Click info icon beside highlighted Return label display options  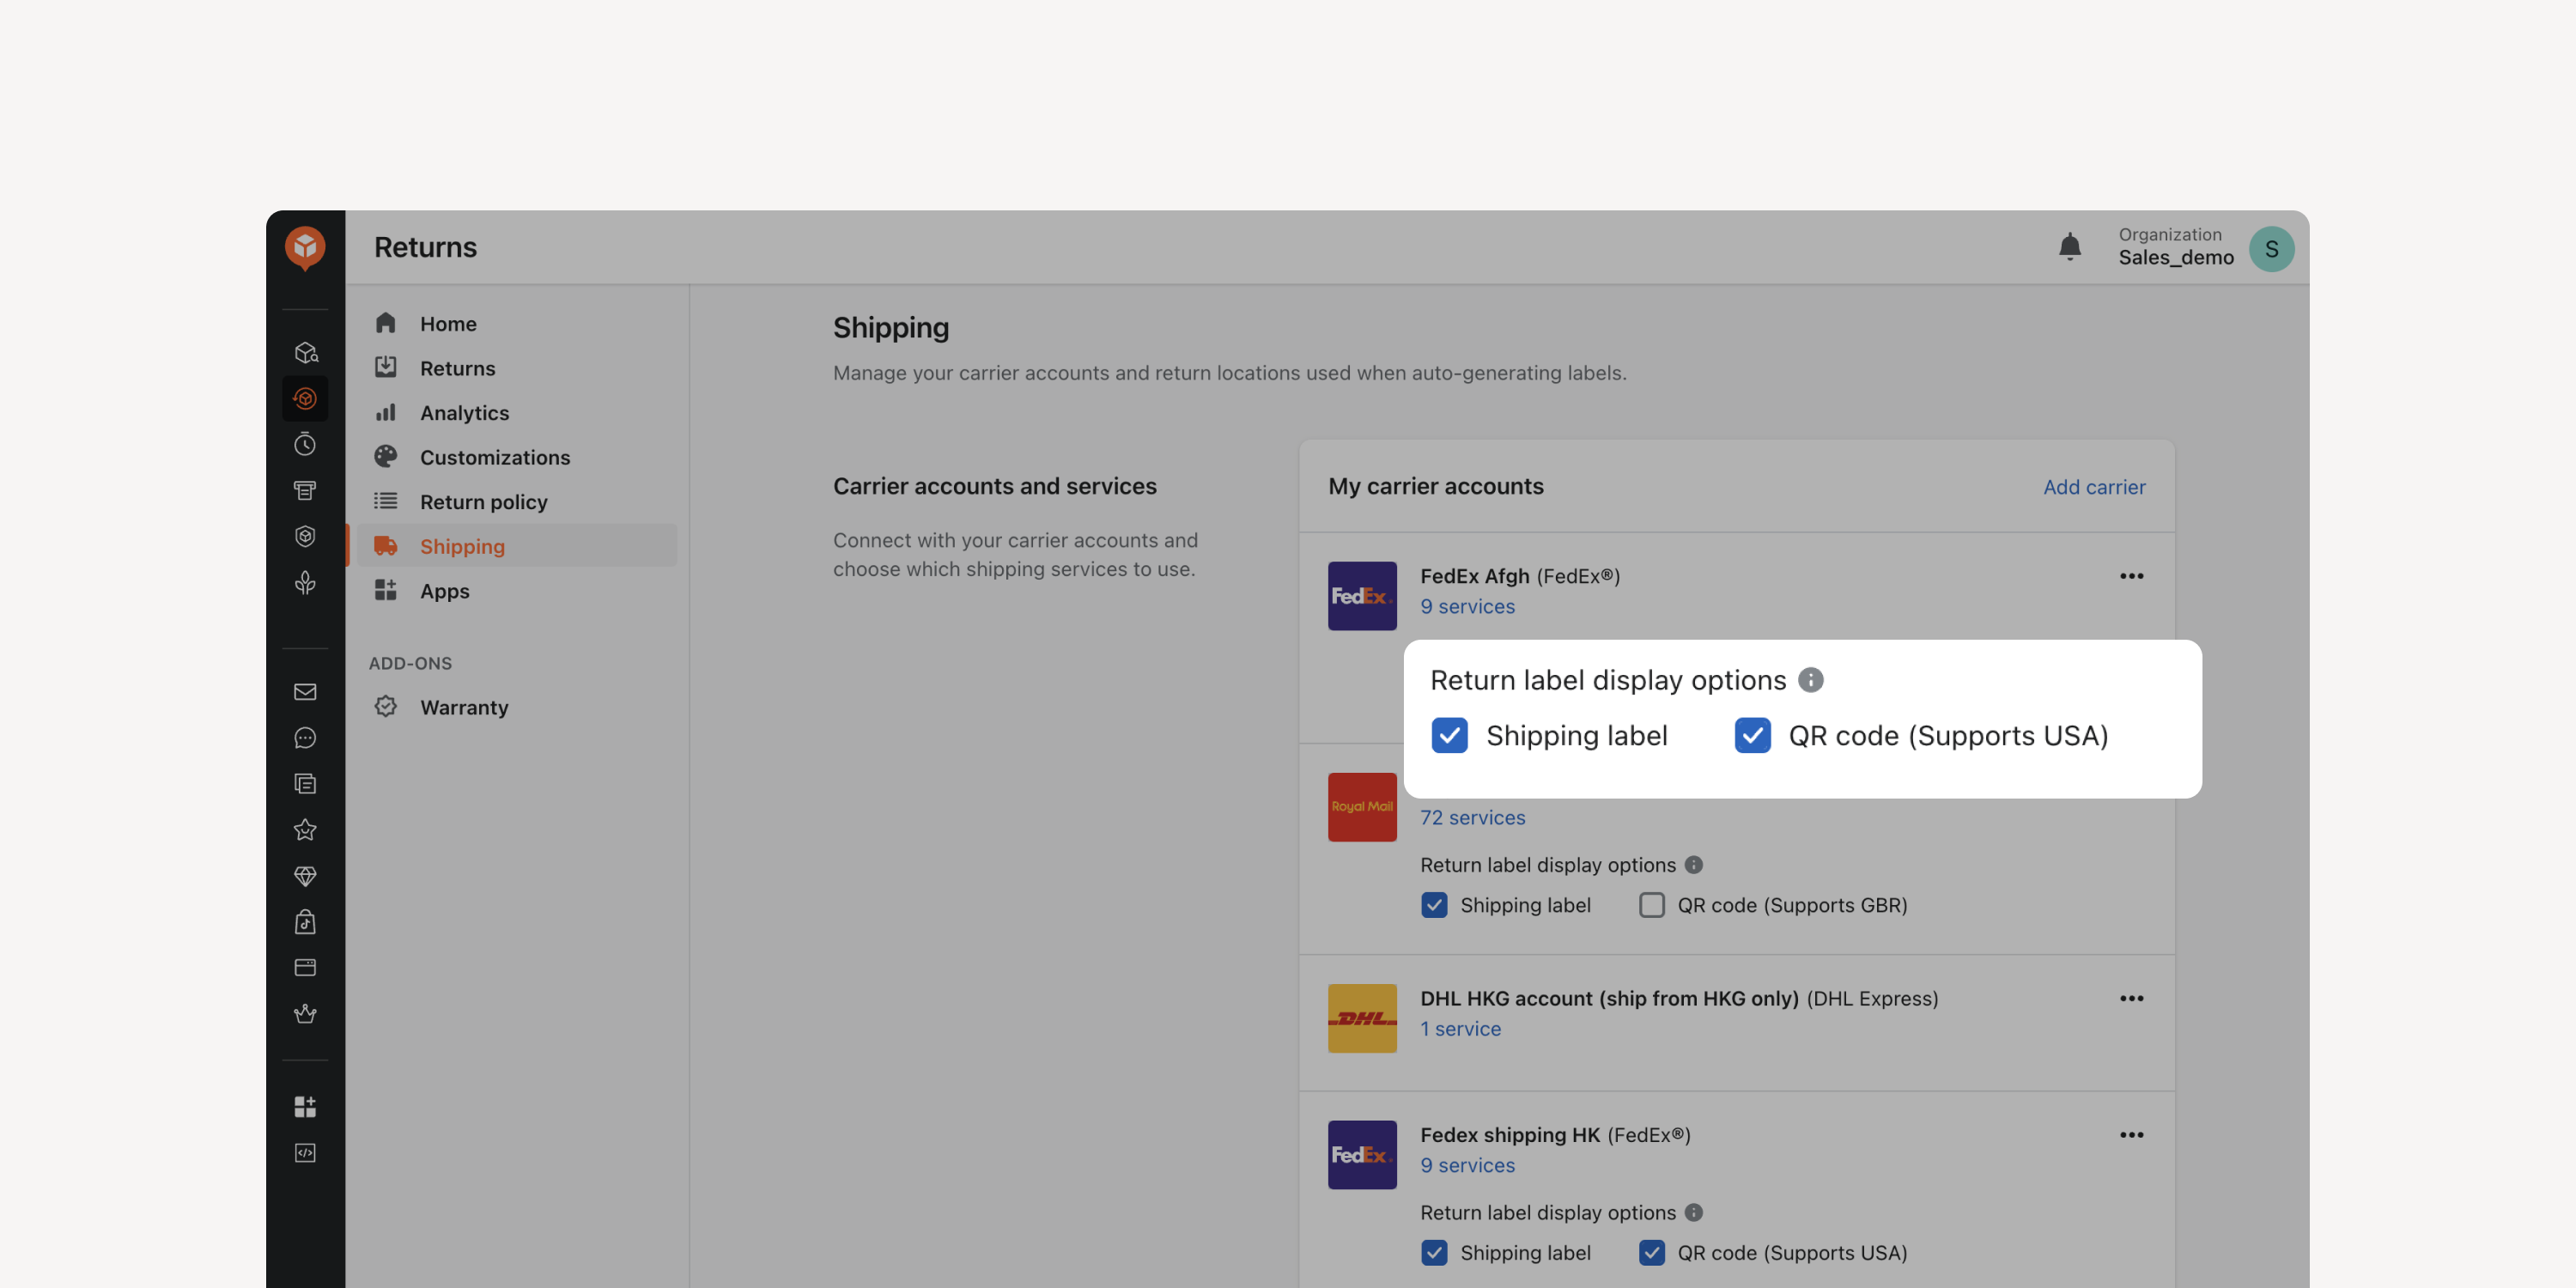pyautogui.click(x=1810, y=680)
